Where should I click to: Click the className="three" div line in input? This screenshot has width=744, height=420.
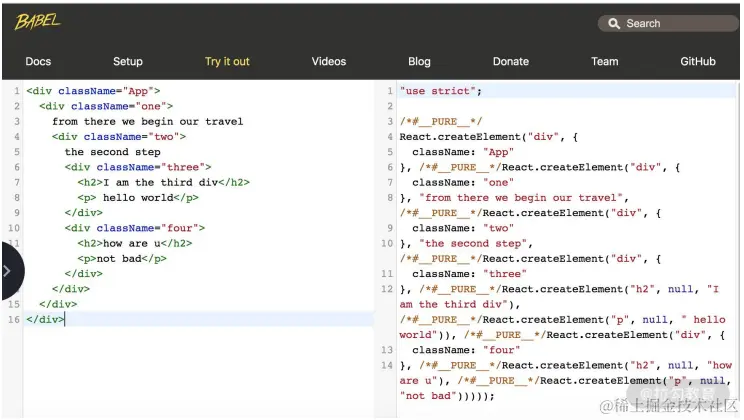click(138, 167)
